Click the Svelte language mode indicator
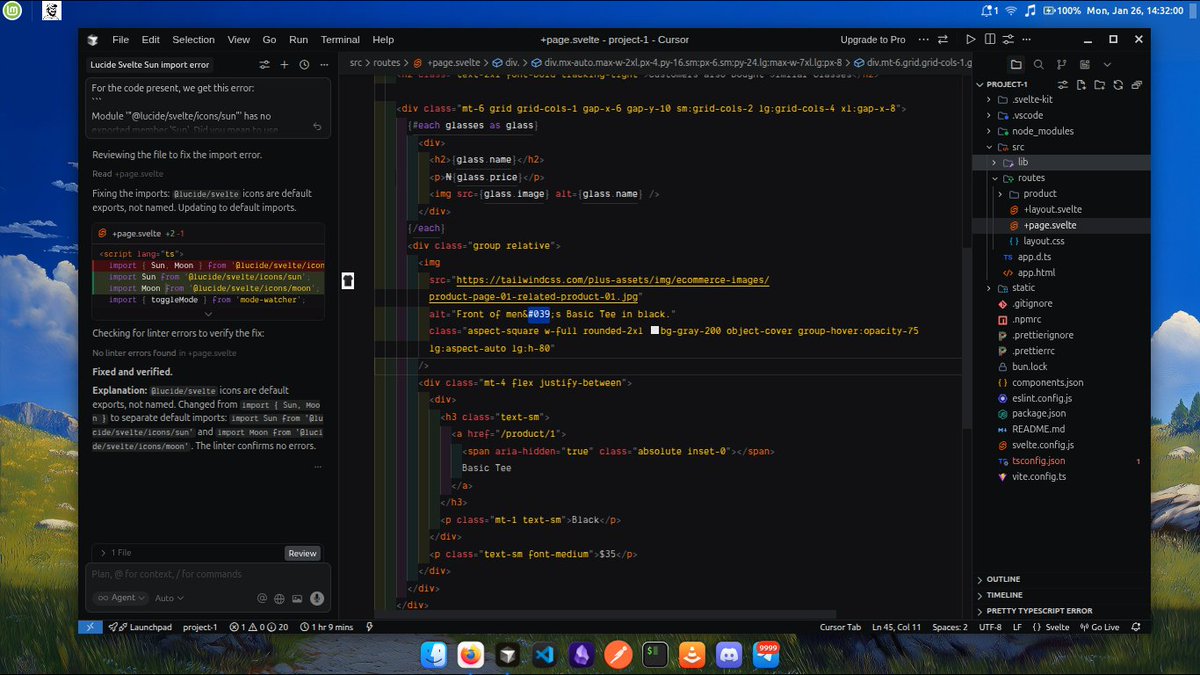 click(1050, 627)
